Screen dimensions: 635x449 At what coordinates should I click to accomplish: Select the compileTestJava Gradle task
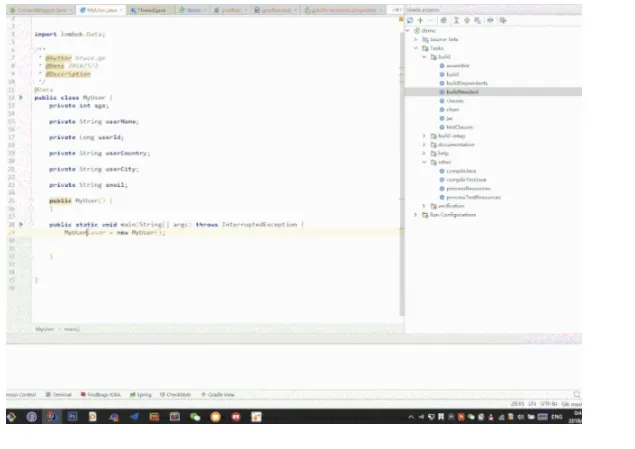click(466, 180)
